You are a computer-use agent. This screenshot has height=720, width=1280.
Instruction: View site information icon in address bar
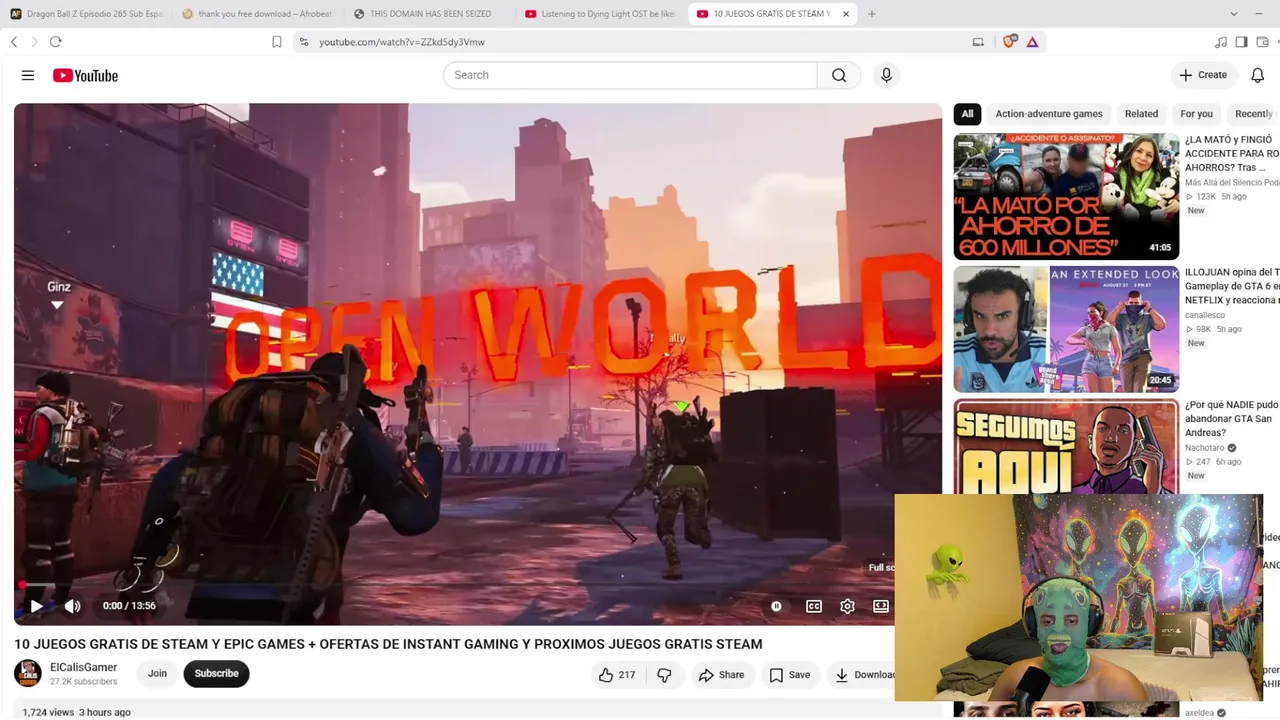tap(304, 42)
